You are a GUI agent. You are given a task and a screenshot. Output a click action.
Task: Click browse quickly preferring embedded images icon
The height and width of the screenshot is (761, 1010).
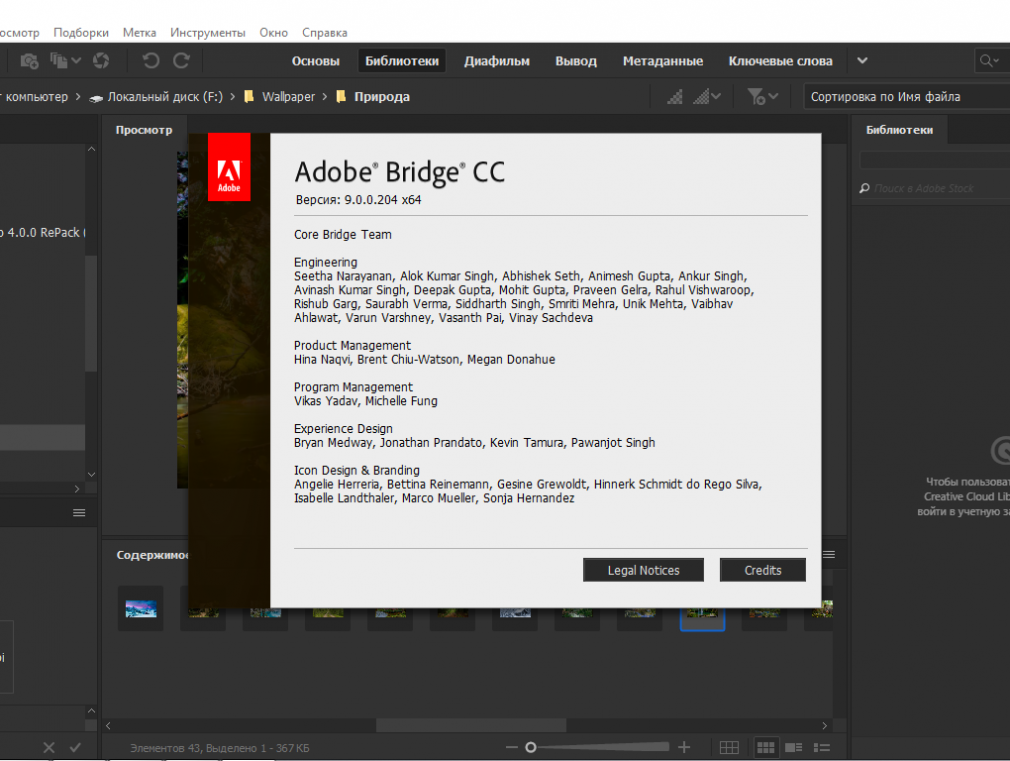675,97
